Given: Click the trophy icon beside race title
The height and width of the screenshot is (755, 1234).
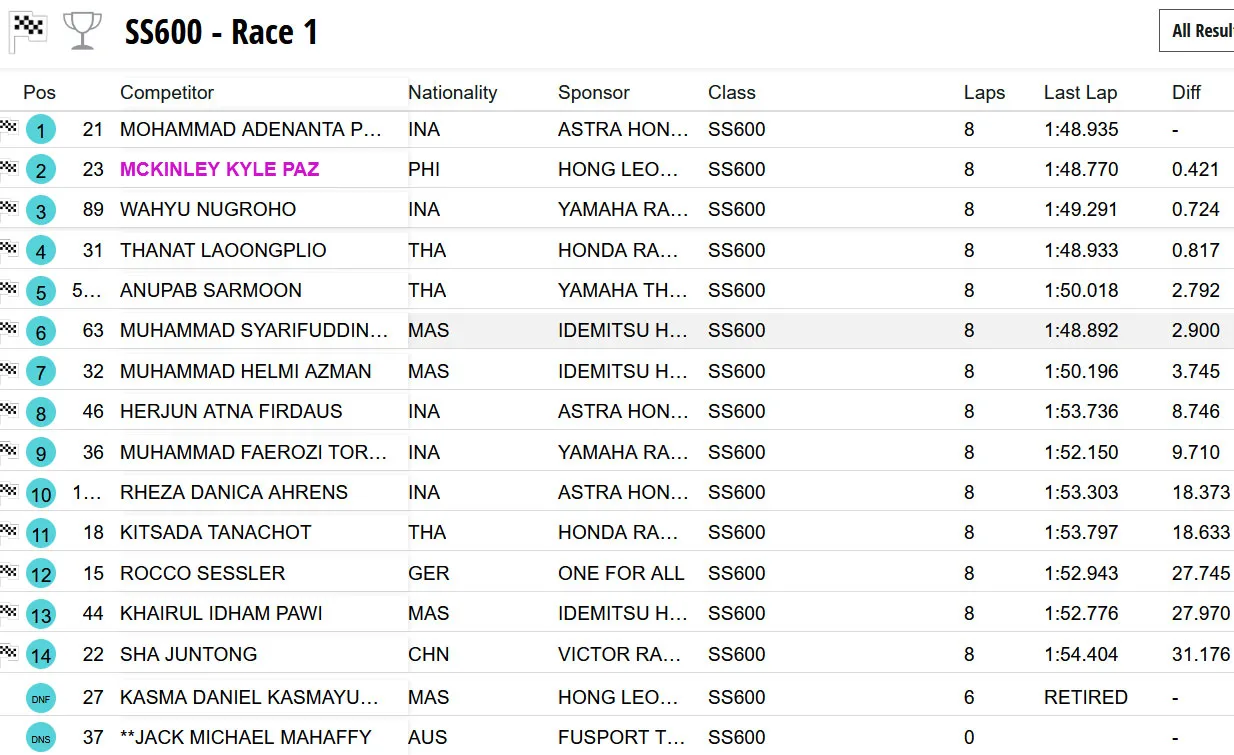Looking at the screenshot, I should pyautogui.click(x=82, y=31).
